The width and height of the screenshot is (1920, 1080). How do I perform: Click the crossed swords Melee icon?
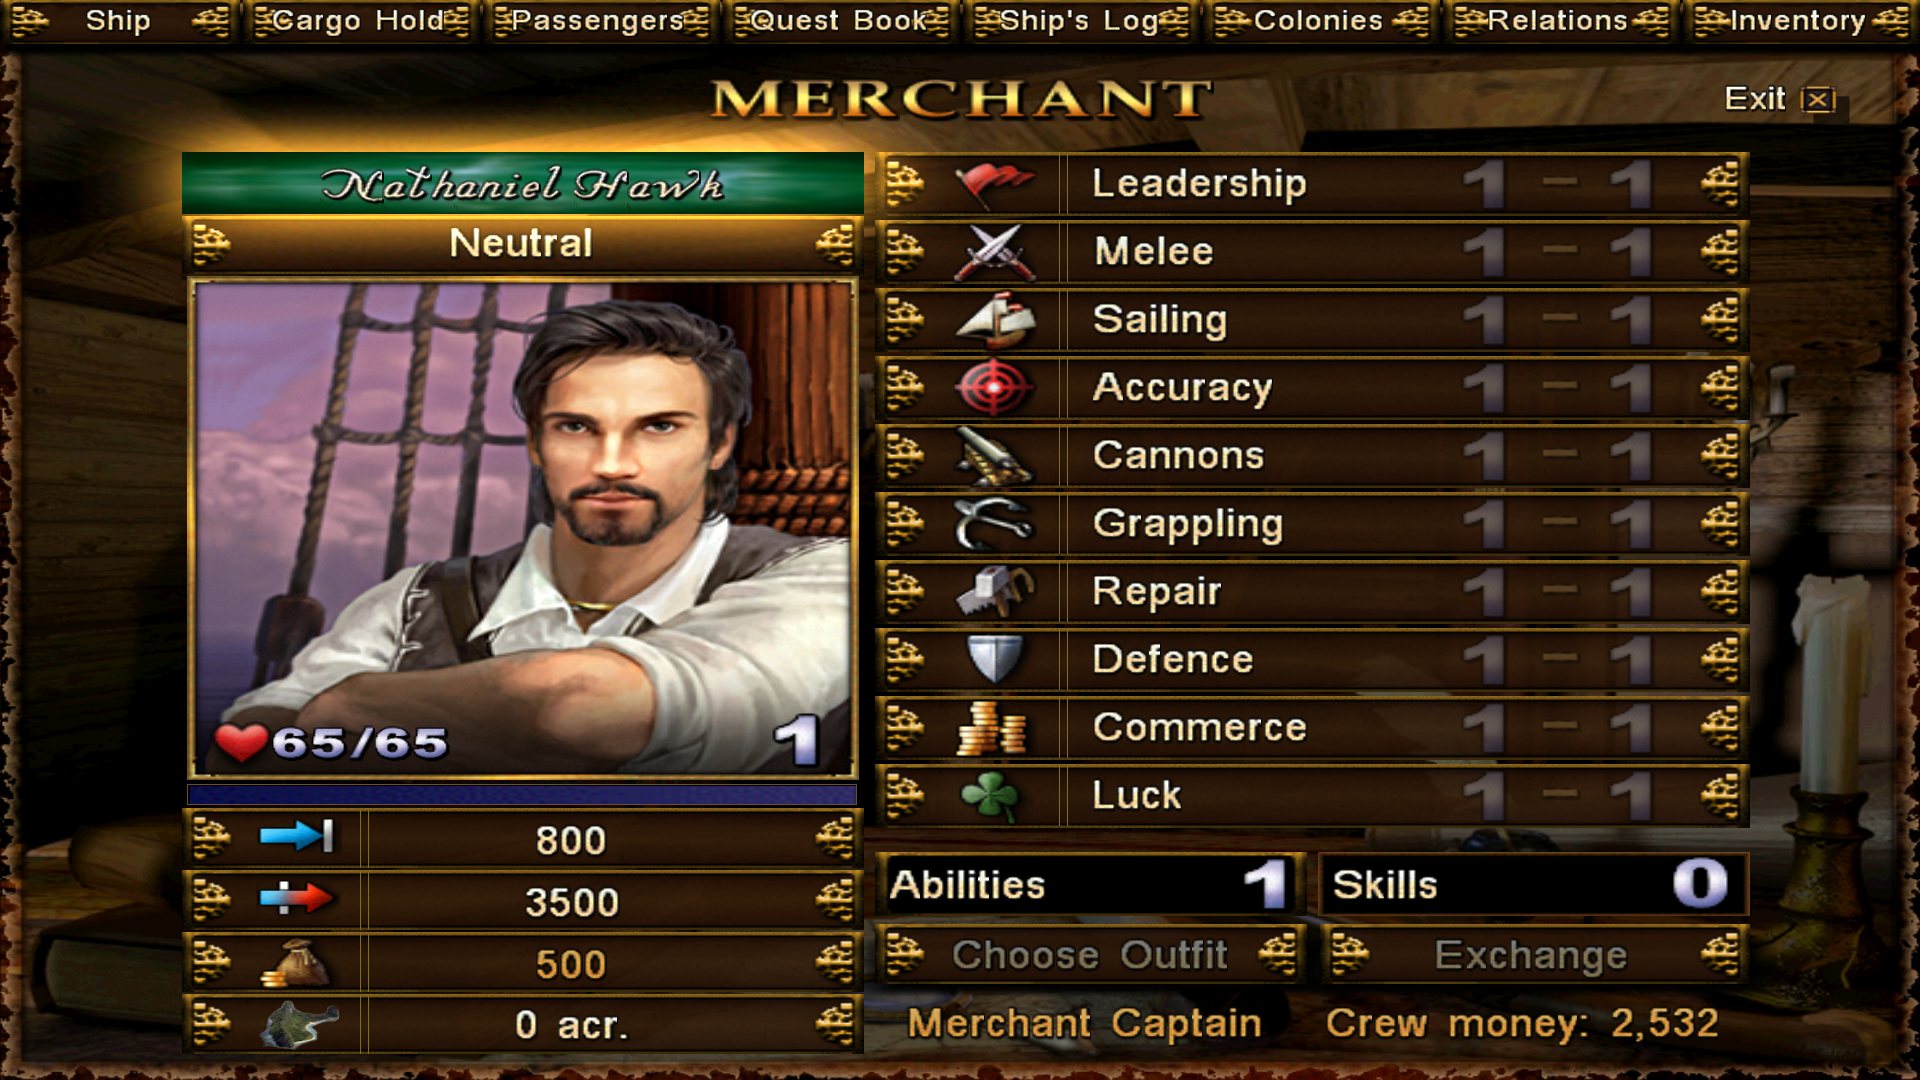click(x=993, y=252)
